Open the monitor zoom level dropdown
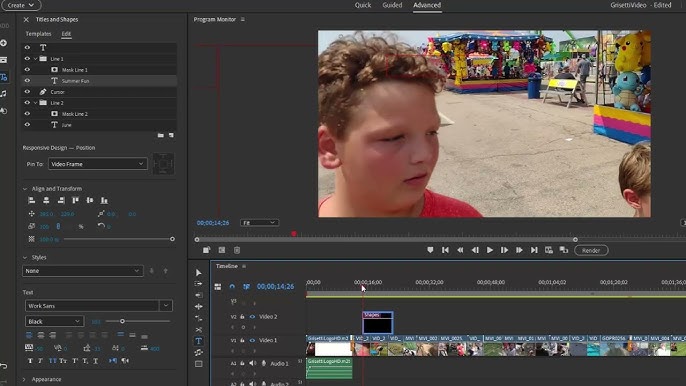Screen dimensions: 686x386 tap(259, 223)
